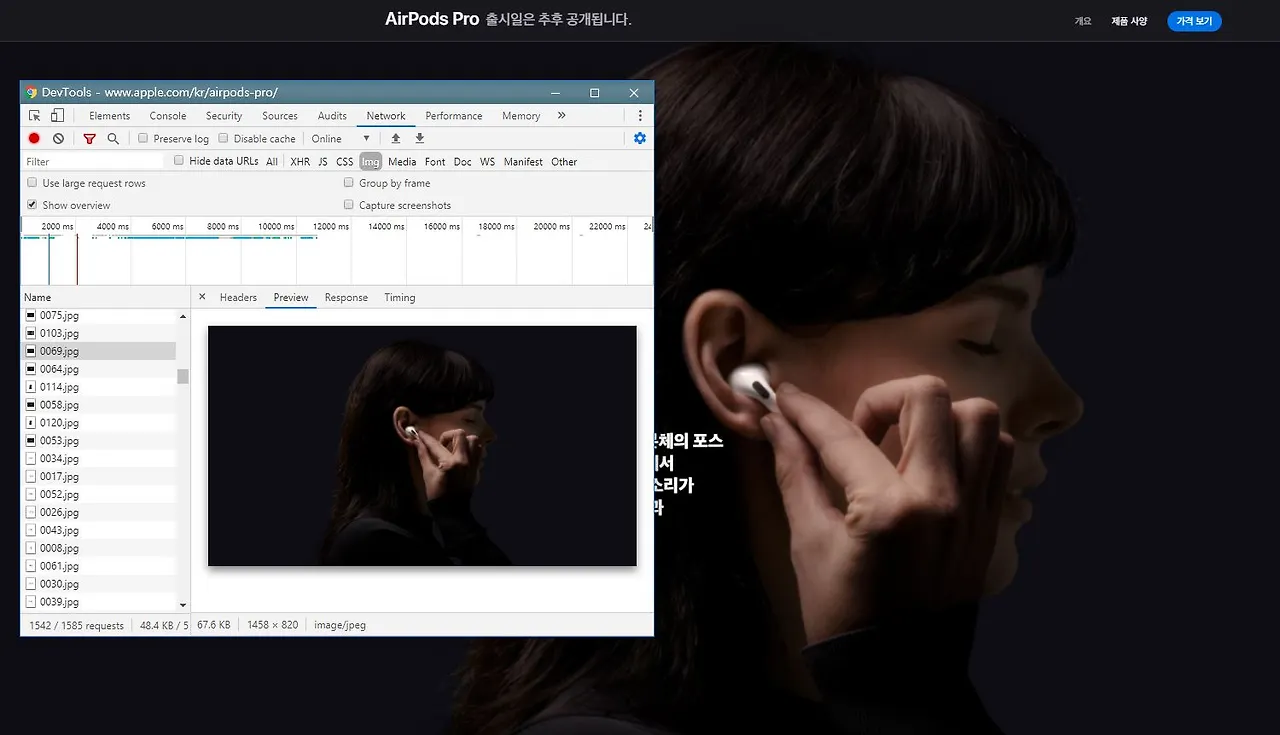Enable the Disable cache checkbox
This screenshot has width=1280, height=735.
coord(223,139)
